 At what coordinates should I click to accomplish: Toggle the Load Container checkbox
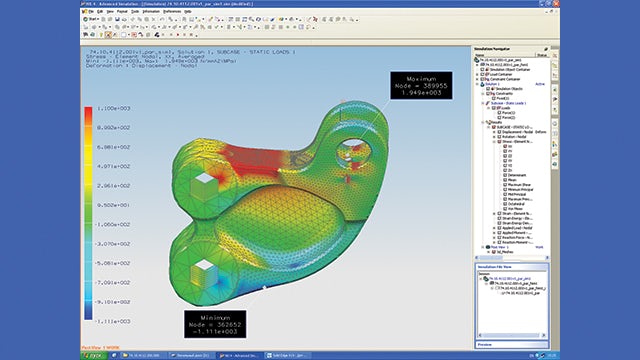pos(482,75)
